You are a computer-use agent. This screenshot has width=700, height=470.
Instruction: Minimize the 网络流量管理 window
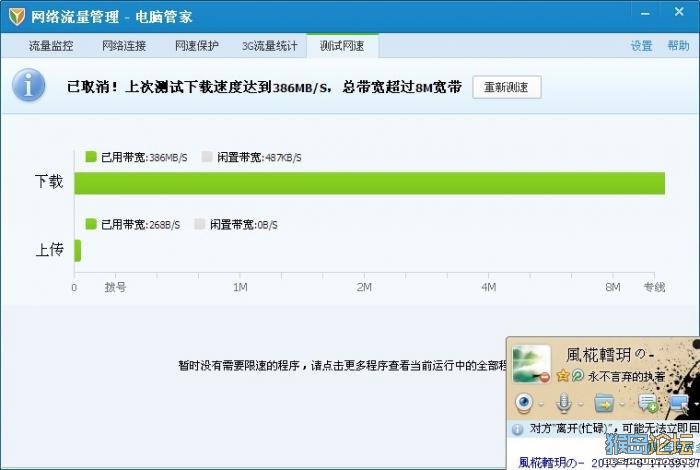point(645,14)
